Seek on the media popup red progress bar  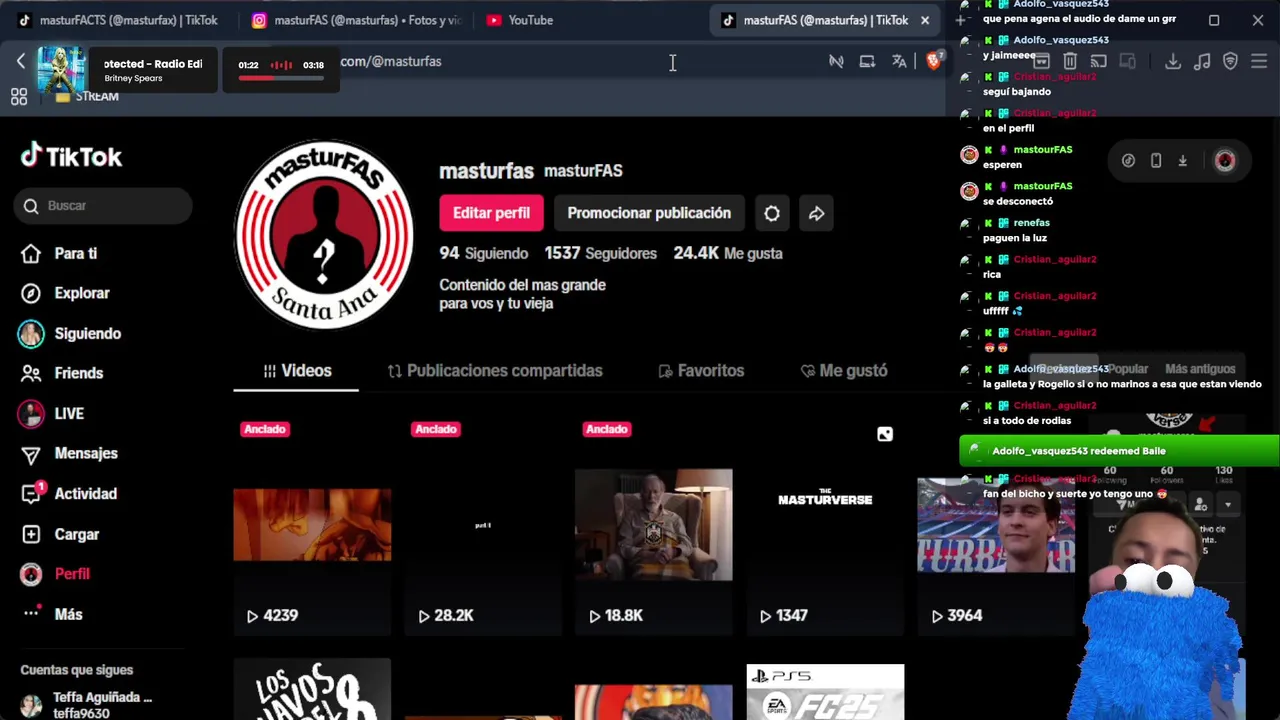pos(281,77)
